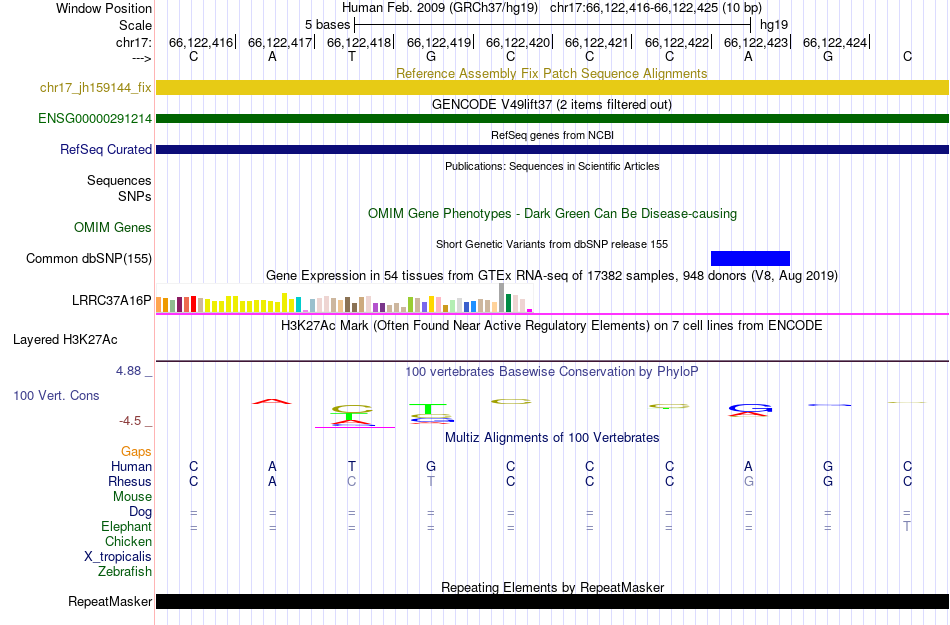
Task: Click the Dog species row label
Action: (140, 512)
